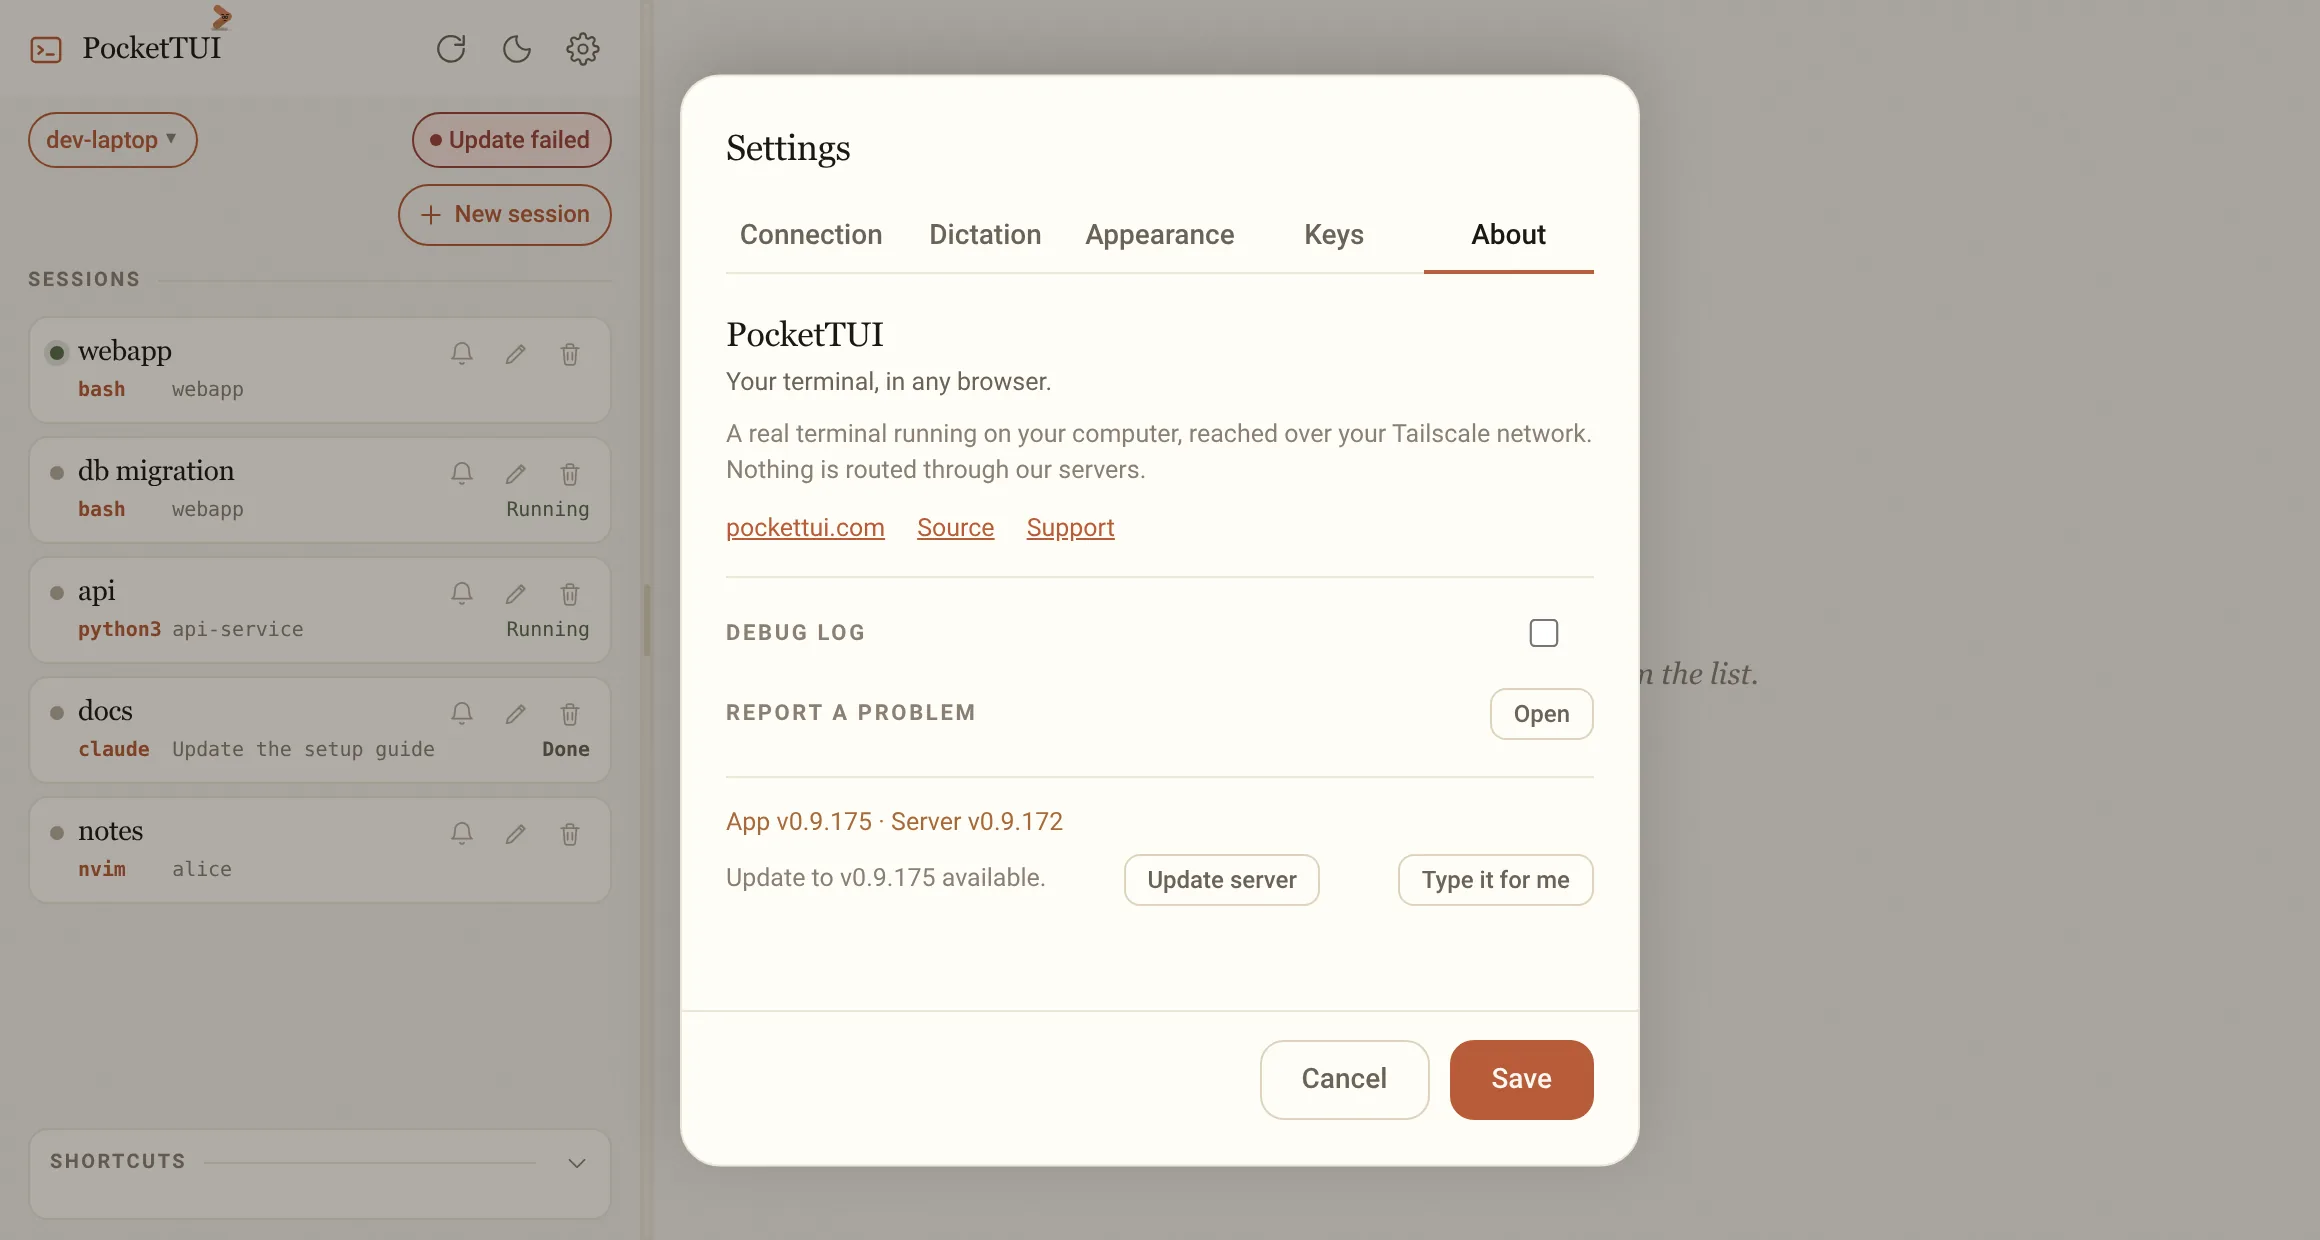The image size is (2320, 1240).
Task: Toggle dark mode with the moon icon
Action: (517, 49)
